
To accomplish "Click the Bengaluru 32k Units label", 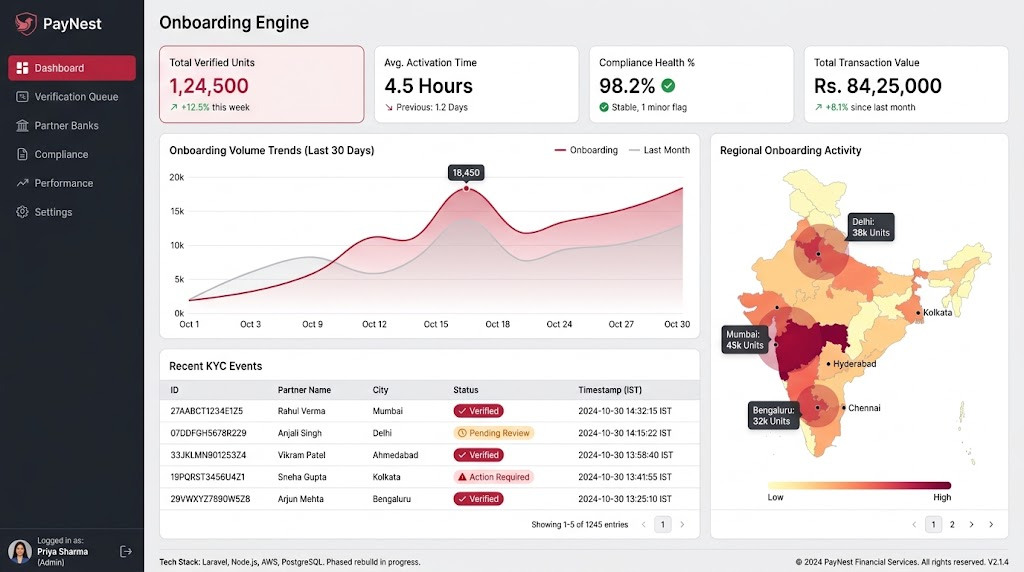I will click(x=773, y=415).
